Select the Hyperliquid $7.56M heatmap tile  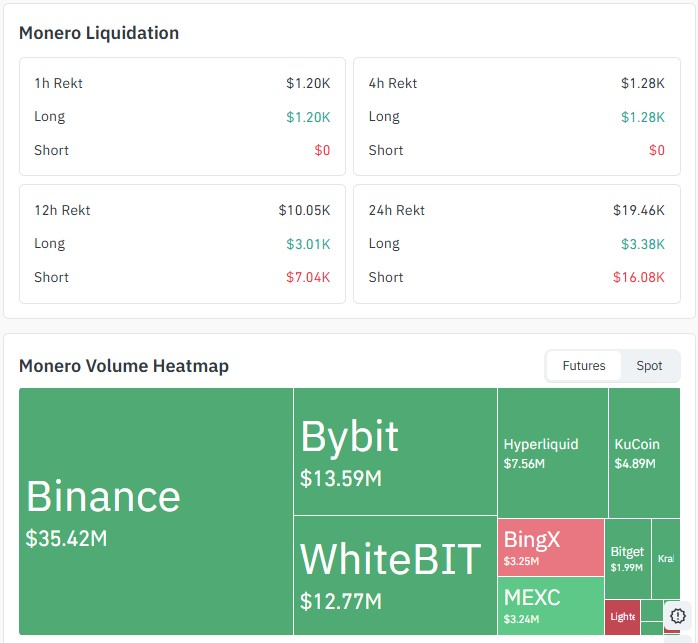click(553, 452)
